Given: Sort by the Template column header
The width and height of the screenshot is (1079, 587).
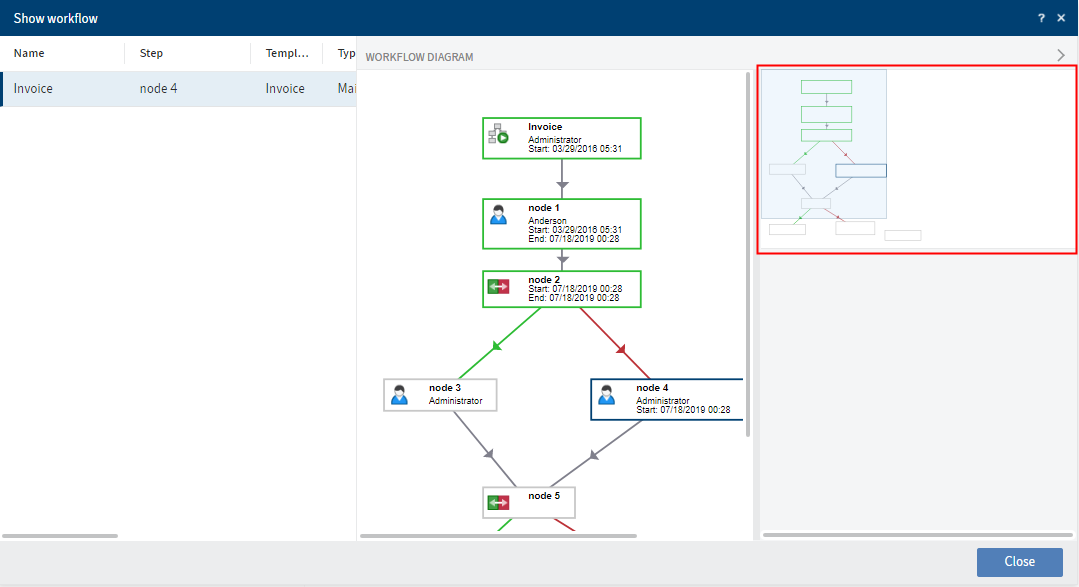Looking at the screenshot, I should click(x=286, y=53).
